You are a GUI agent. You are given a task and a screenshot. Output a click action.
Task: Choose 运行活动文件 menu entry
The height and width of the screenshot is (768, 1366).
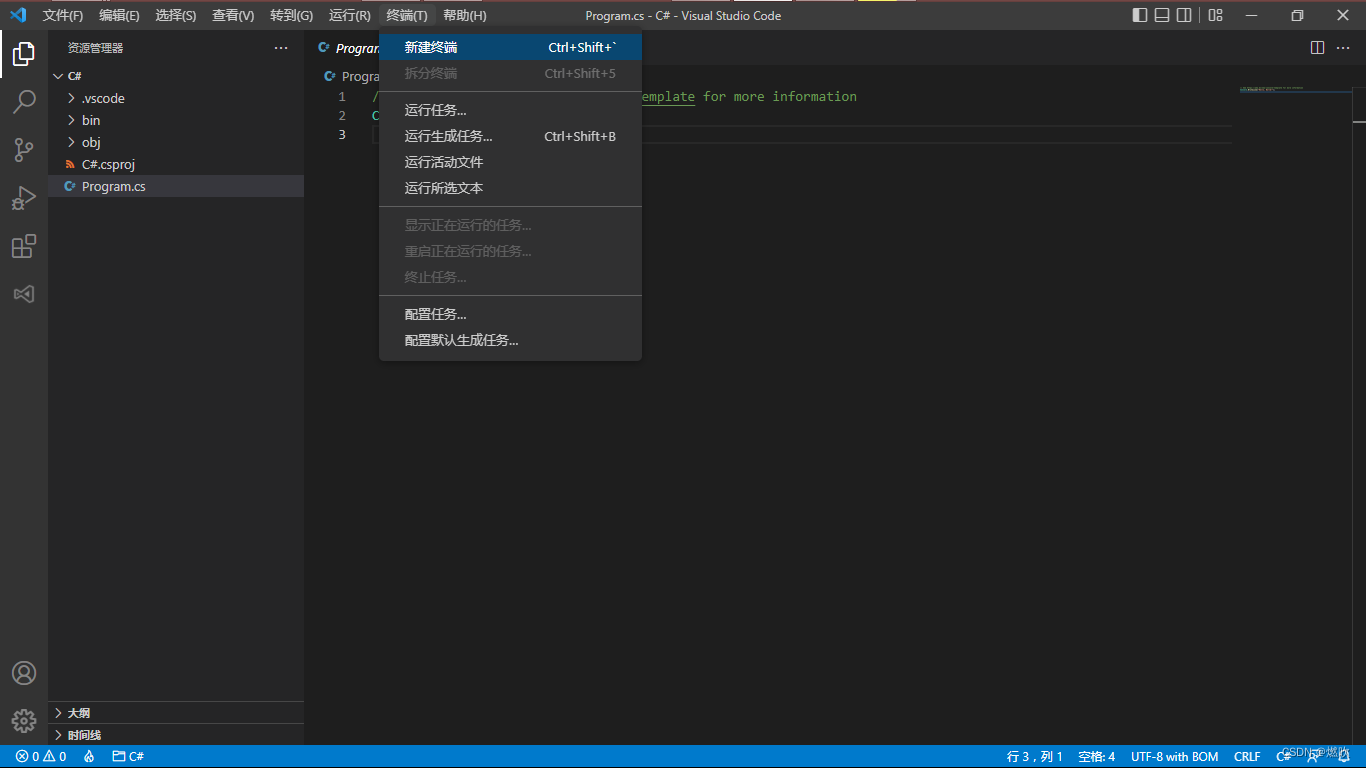tap(510, 162)
